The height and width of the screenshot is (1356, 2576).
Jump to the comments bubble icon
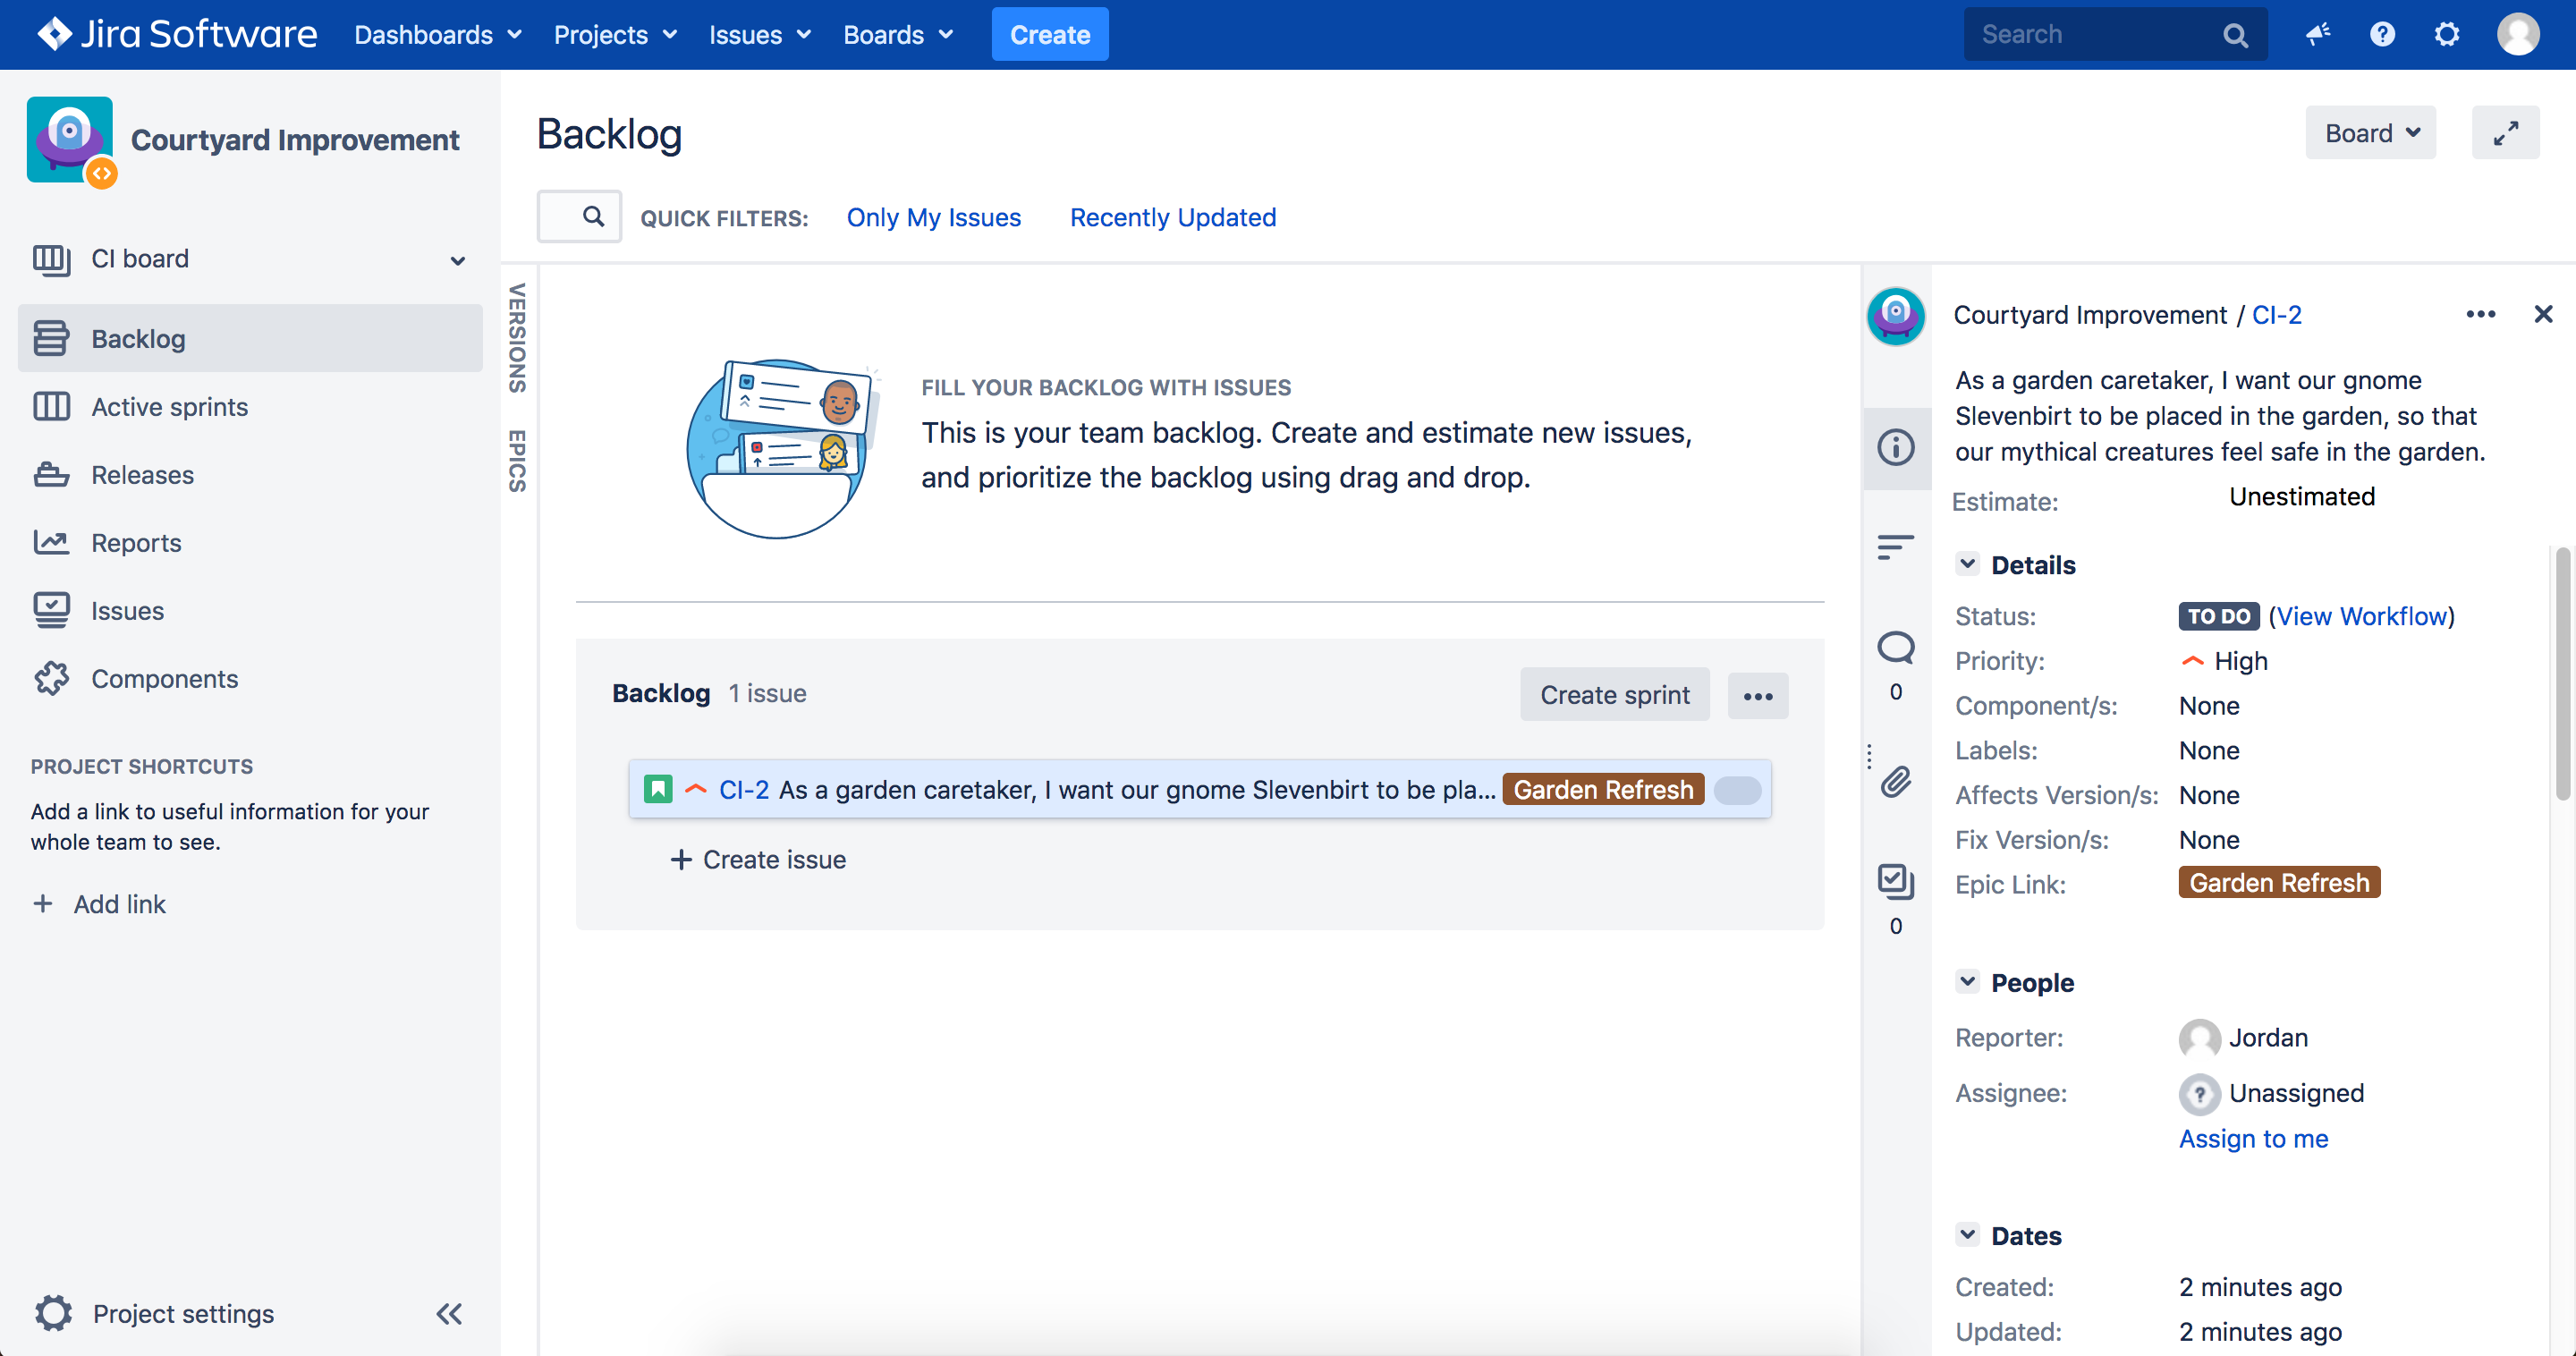pos(1896,647)
